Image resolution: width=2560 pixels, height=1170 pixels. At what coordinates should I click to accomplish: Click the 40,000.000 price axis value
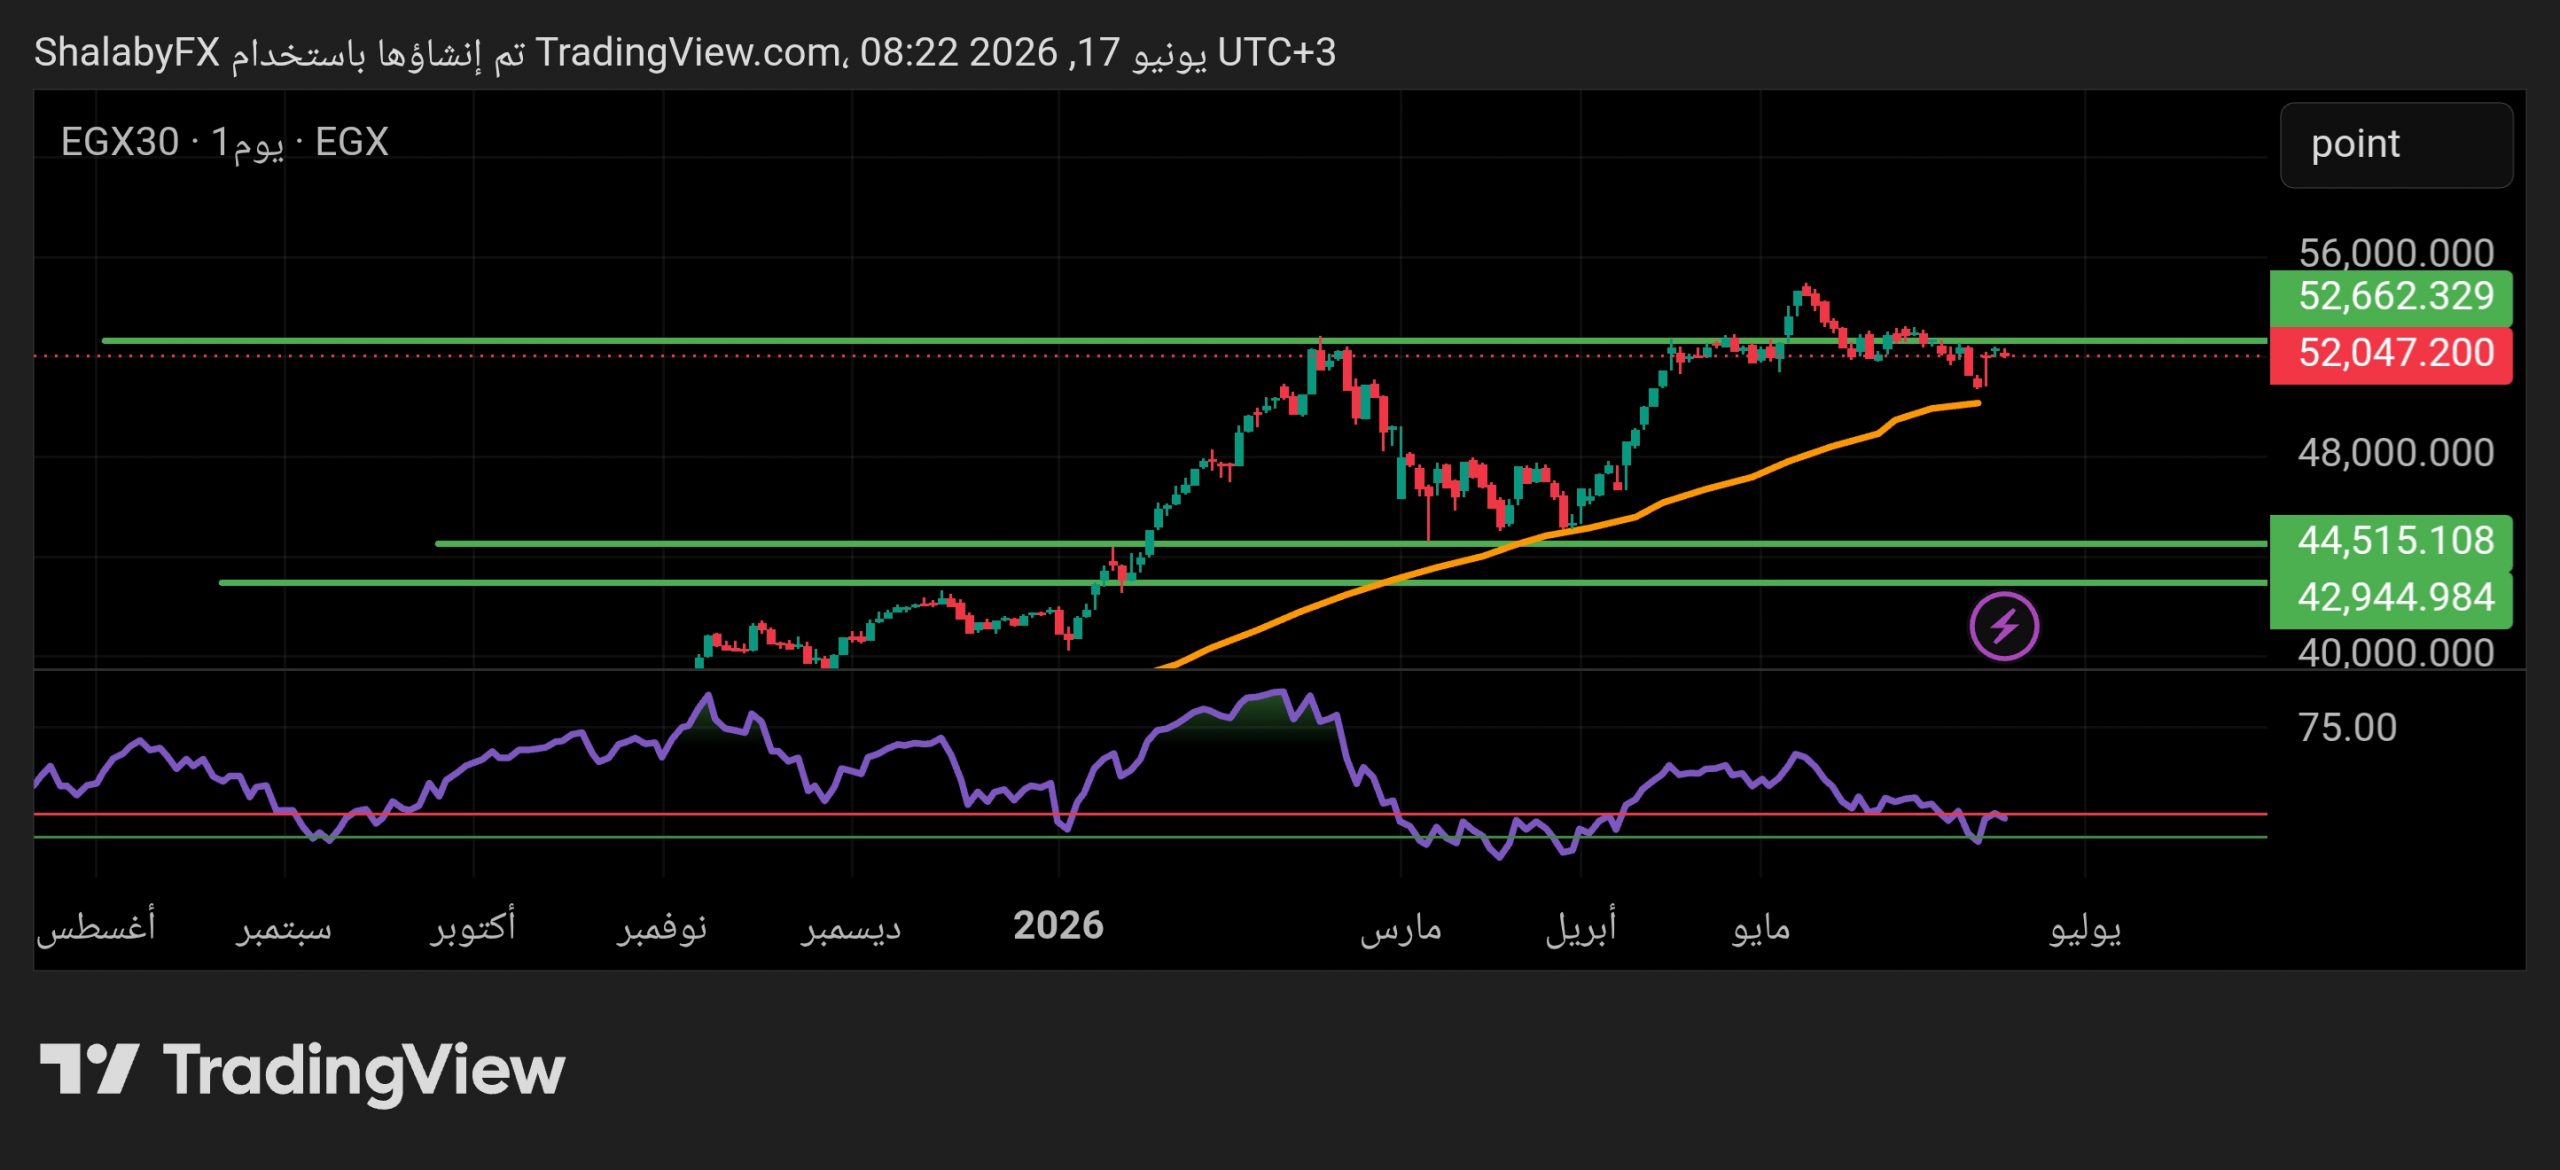[x=2396, y=652]
